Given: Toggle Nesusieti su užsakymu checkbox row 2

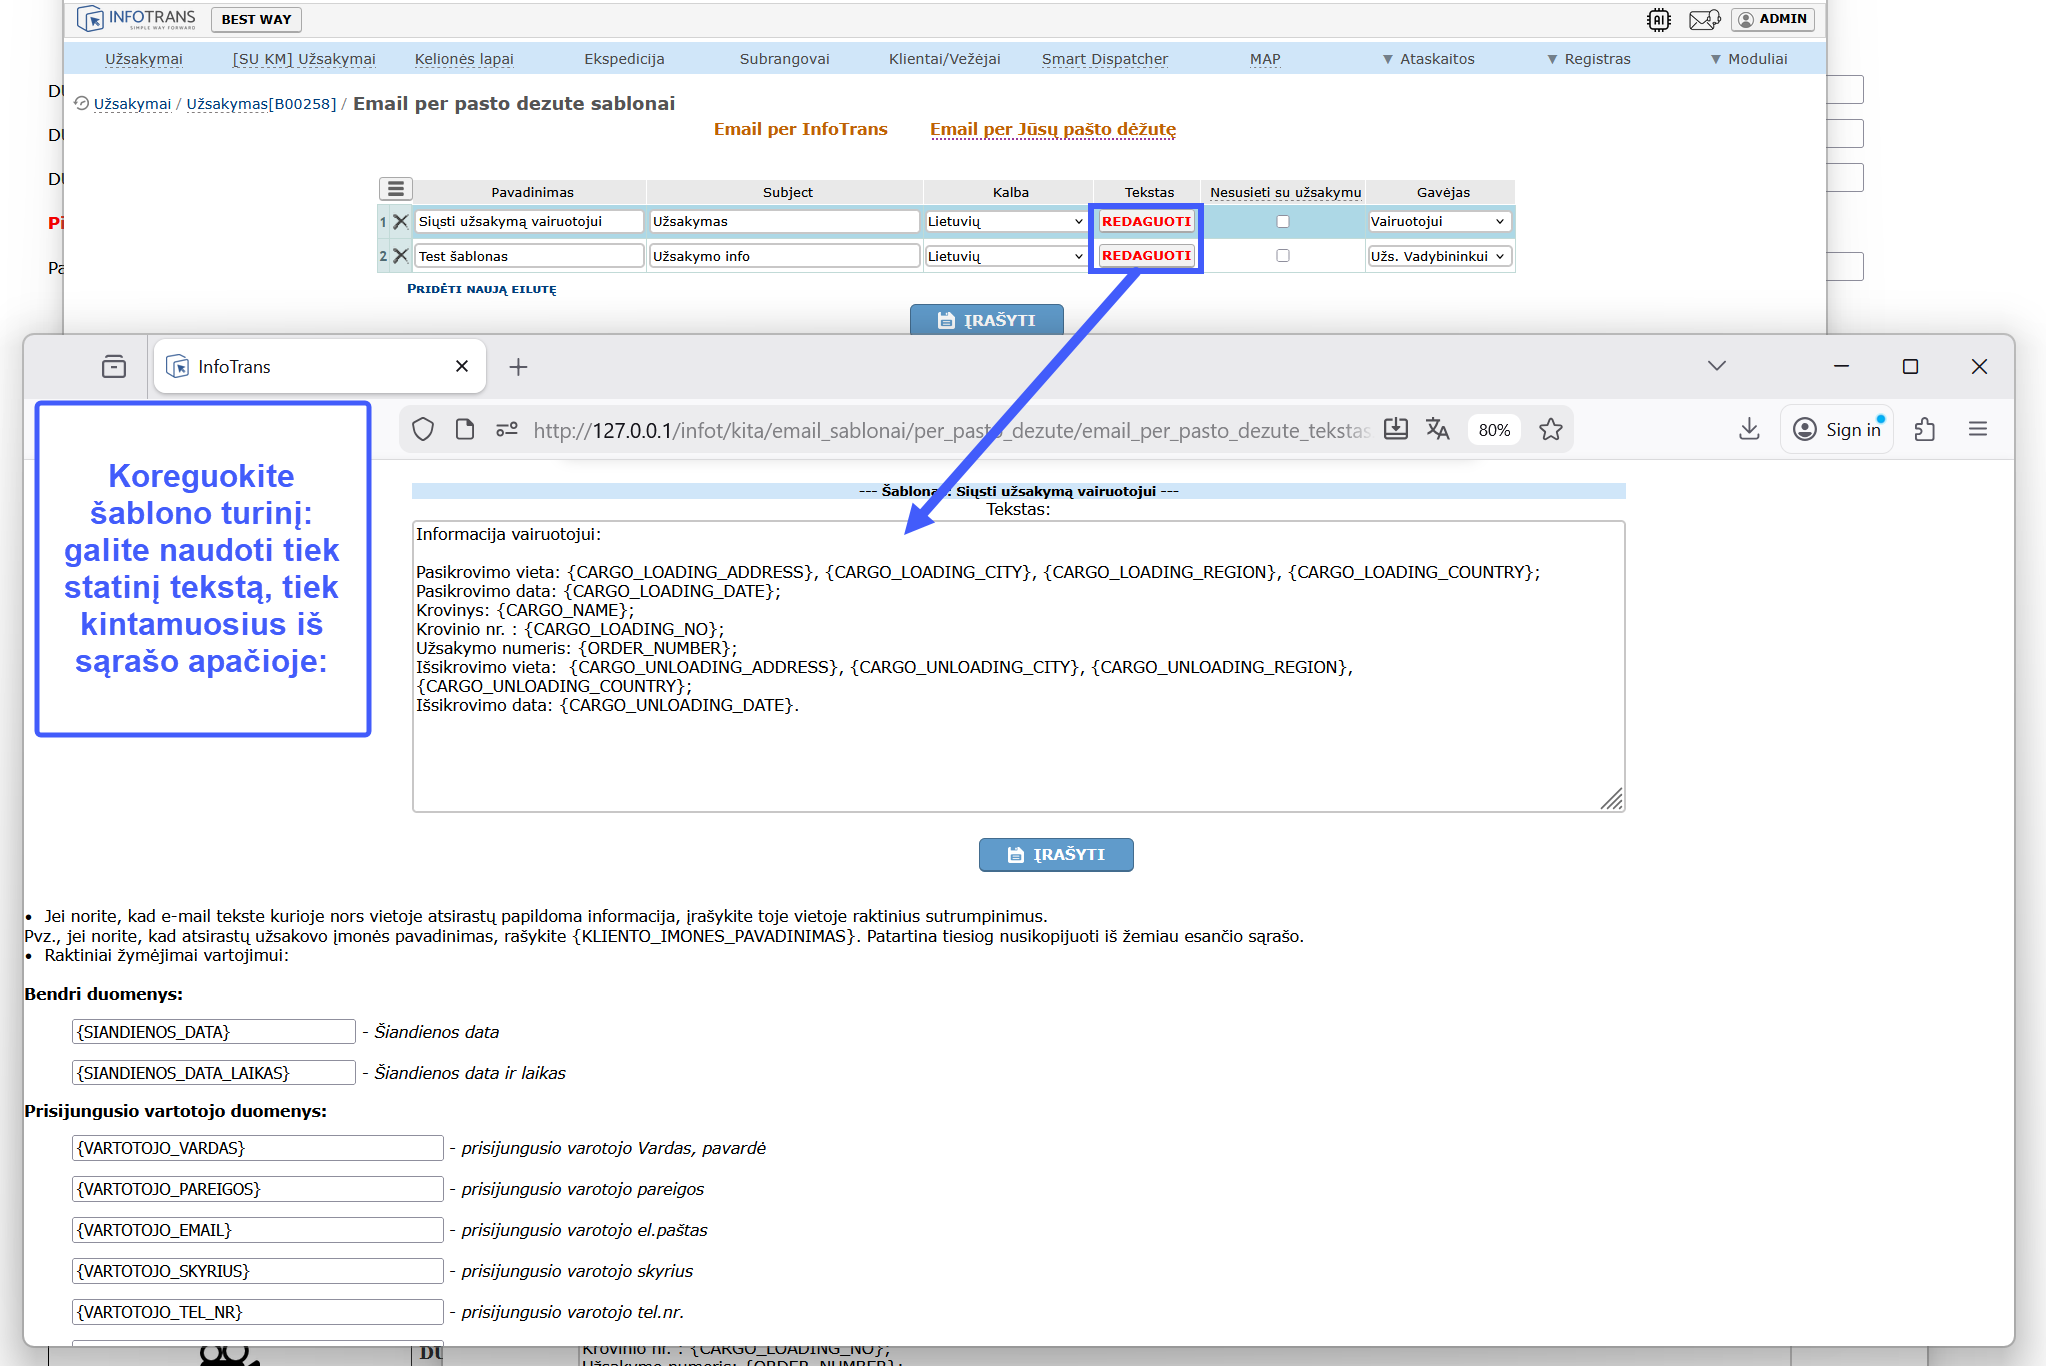Looking at the screenshot, I should [x=1283, y=256].
